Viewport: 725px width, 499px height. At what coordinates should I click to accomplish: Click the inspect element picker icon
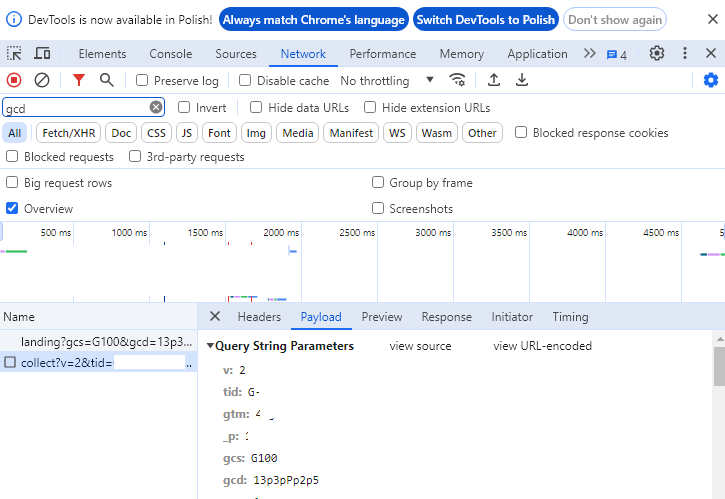coord(14,54)
